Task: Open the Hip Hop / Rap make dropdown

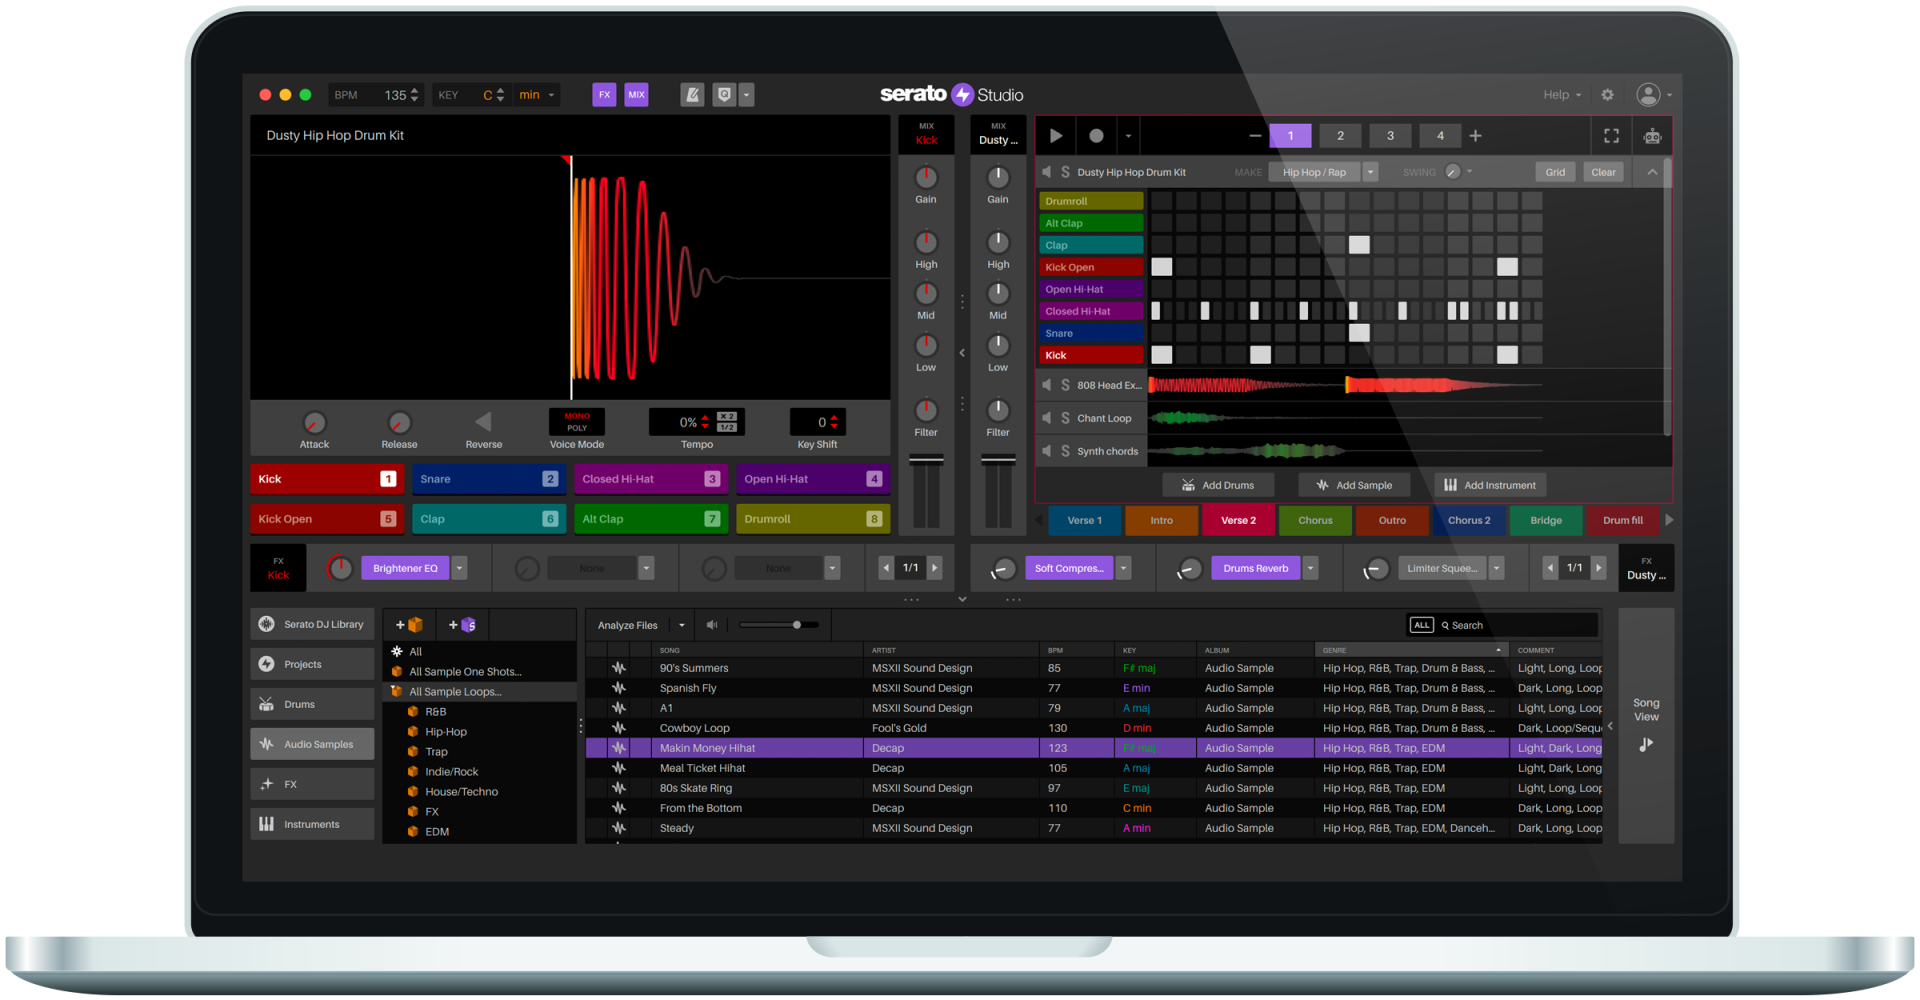Action: pyautogui.click(x=1371, y=172)
